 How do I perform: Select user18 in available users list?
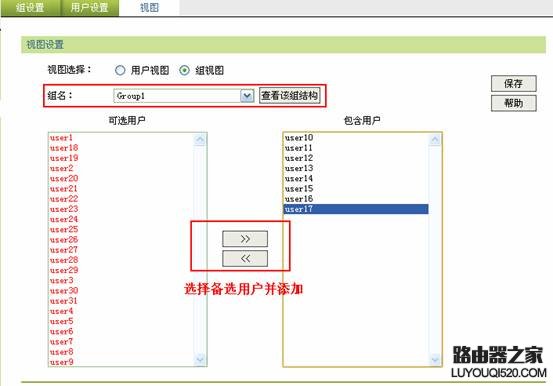click(x=122, y=148)
